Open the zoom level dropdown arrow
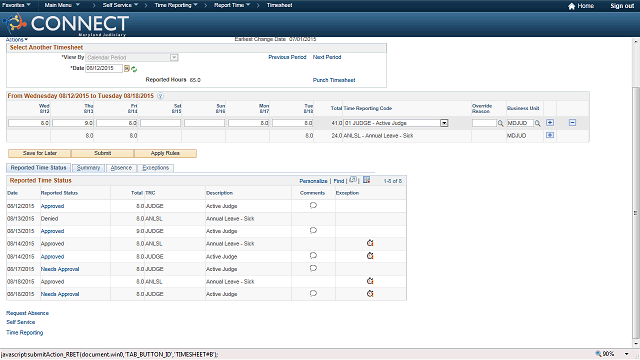 627,354
